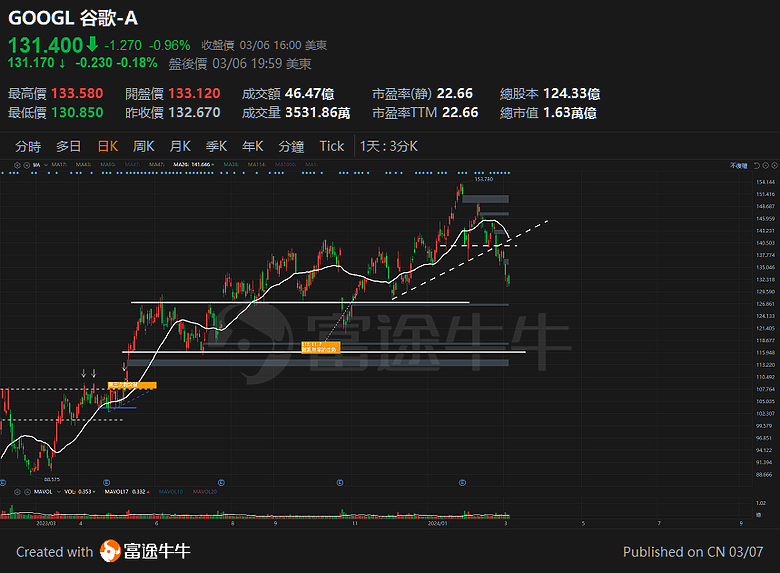Click the 最高價 133.580 value
780x573 pixels.
[77, 94]
